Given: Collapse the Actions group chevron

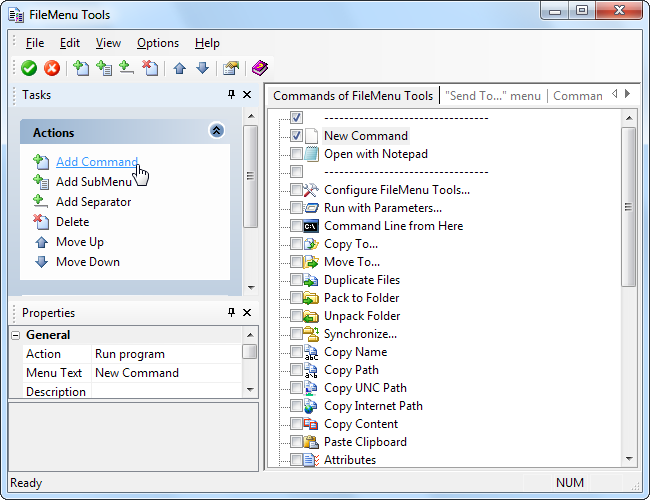Looking at the screenshot, I should (x=216, y=131).
